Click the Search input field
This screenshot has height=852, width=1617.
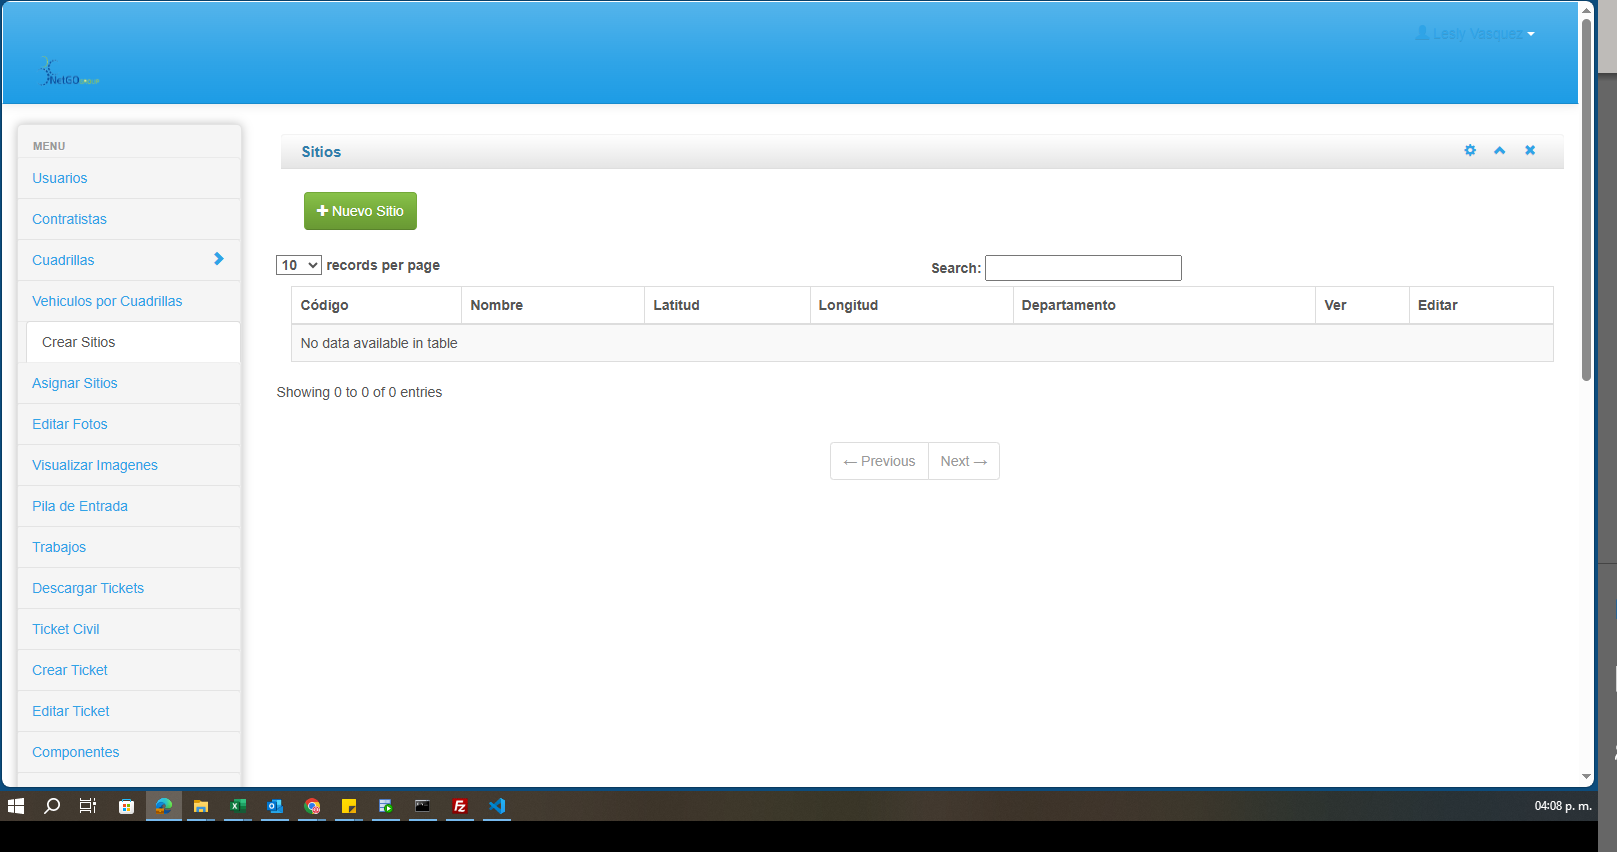(1082, 268)
